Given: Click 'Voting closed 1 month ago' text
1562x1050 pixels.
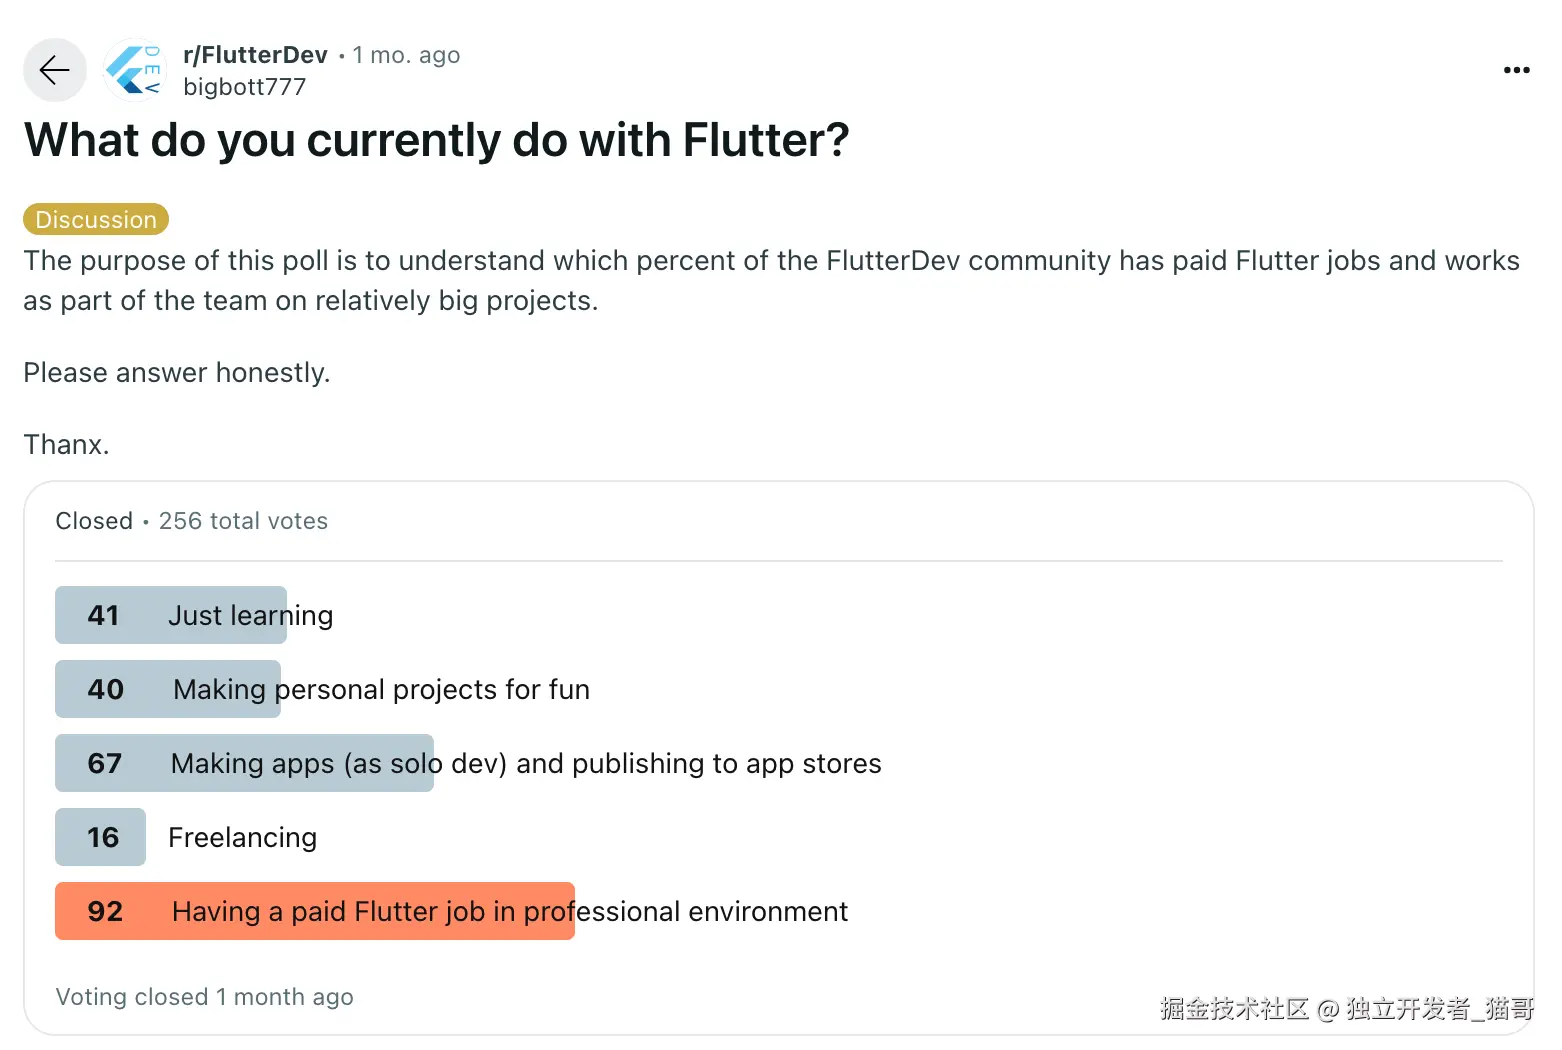Looking at the screenshot, I should tap(204, 996).
